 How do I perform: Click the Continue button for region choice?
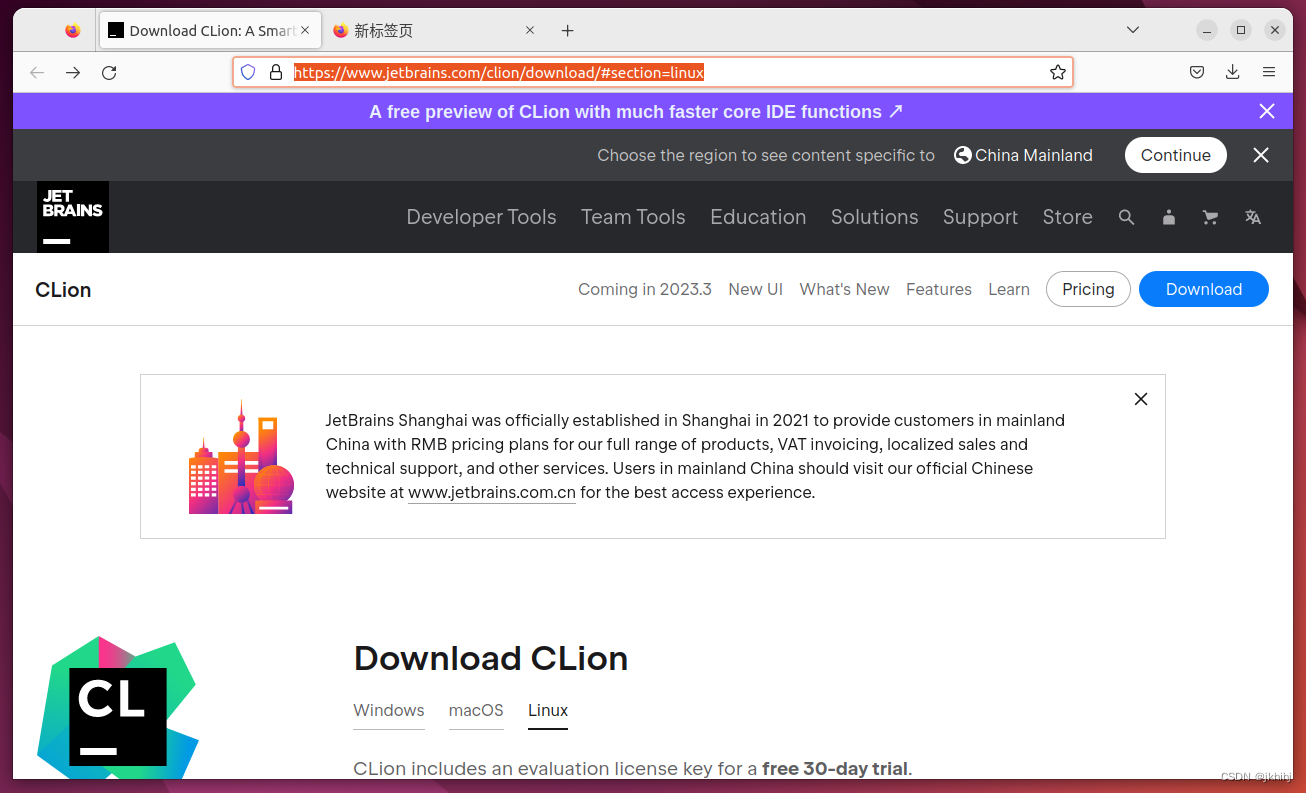click(x=1175, y=155)
